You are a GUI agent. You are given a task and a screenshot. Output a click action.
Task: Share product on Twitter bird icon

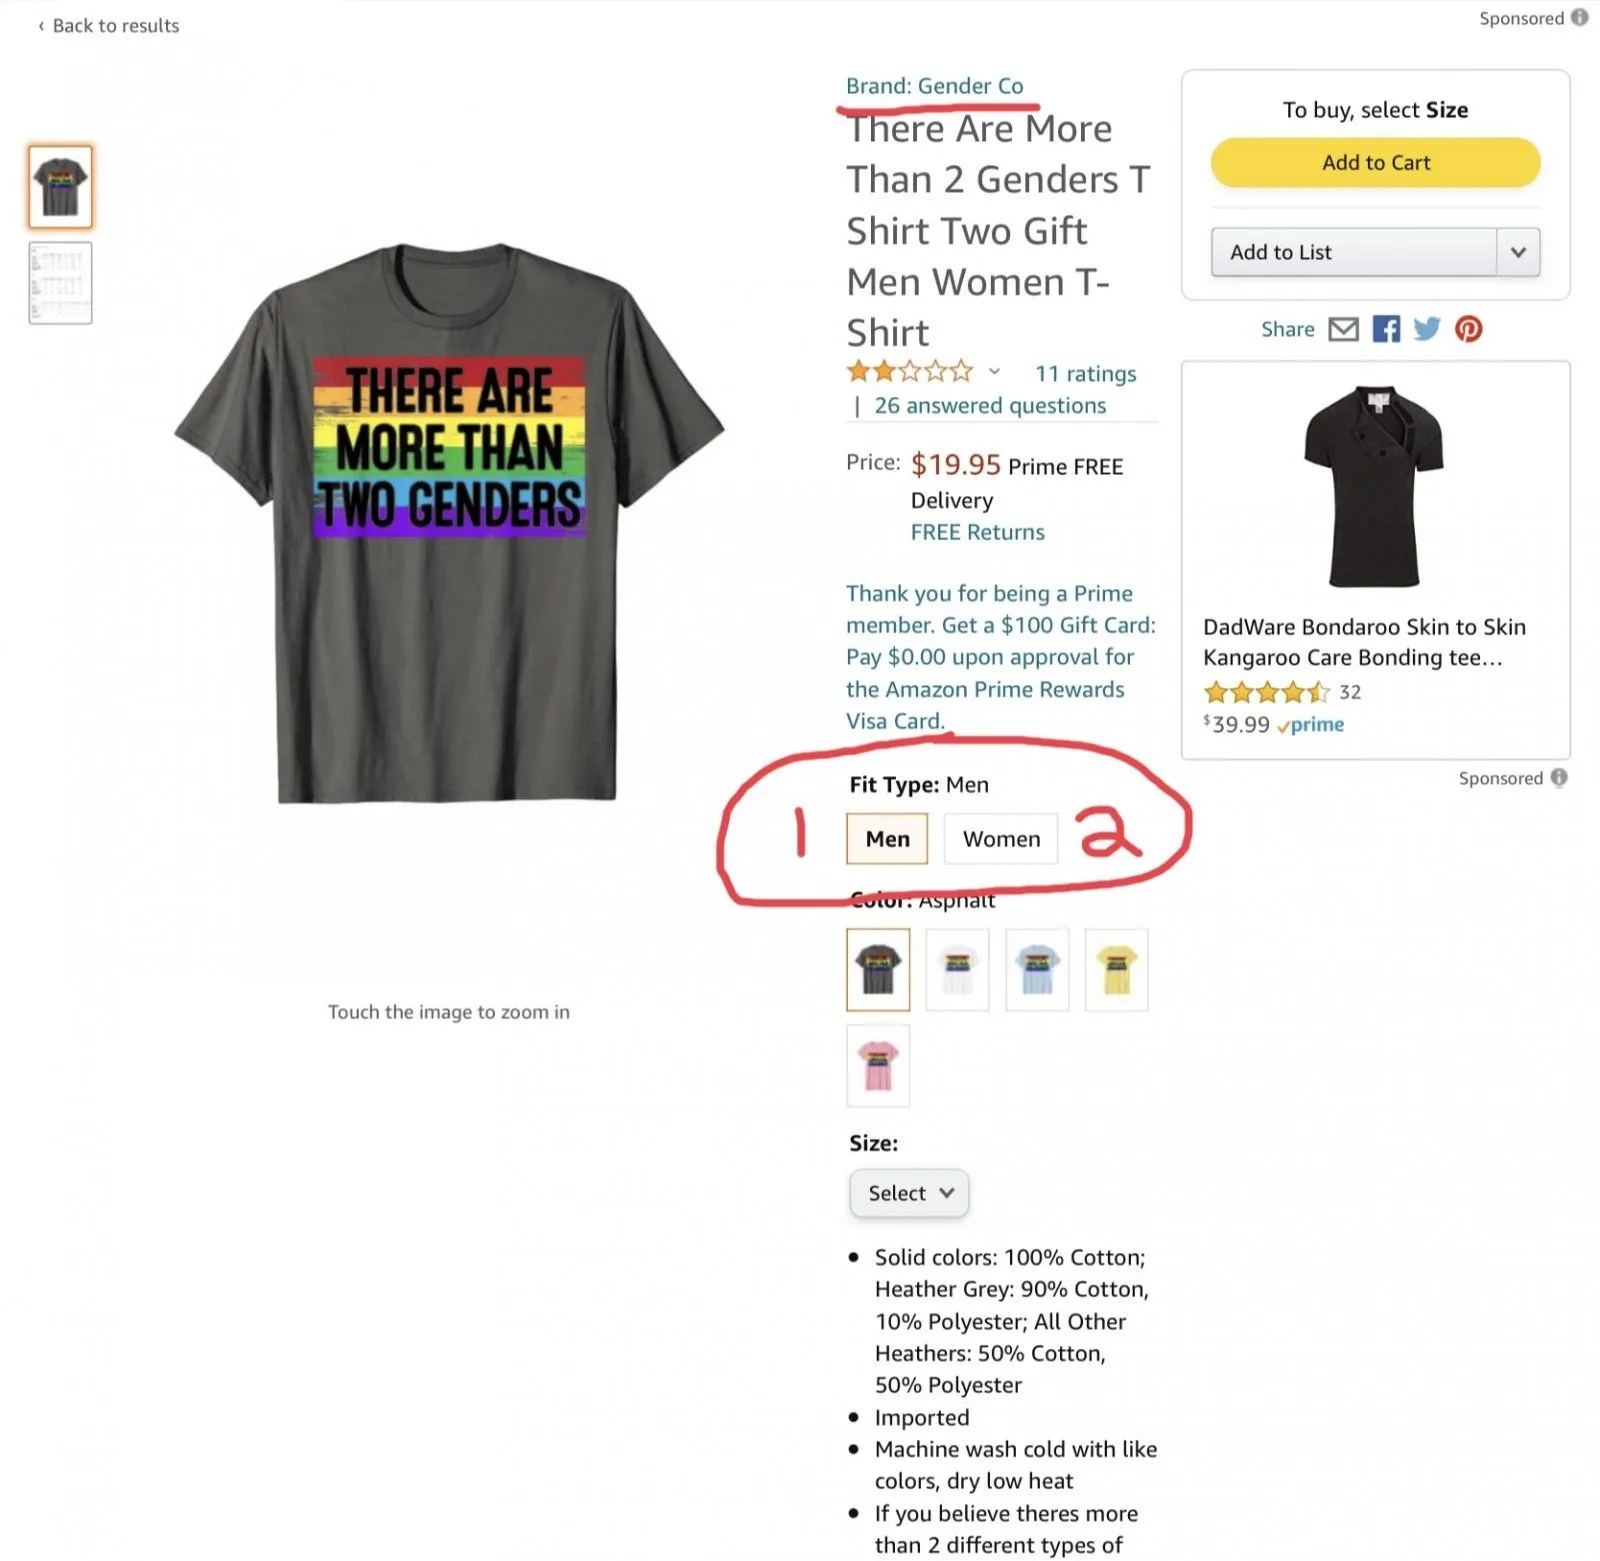pyautogui.click(x=1427, y=329)
